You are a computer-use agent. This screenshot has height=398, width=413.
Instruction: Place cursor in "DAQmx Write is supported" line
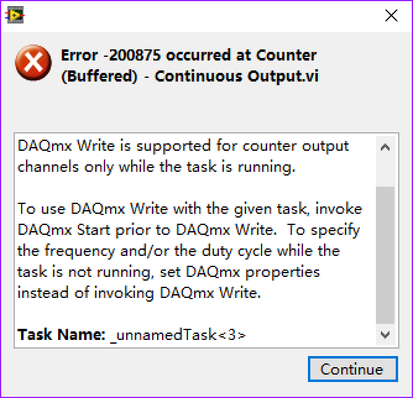(x=183, y=146)
